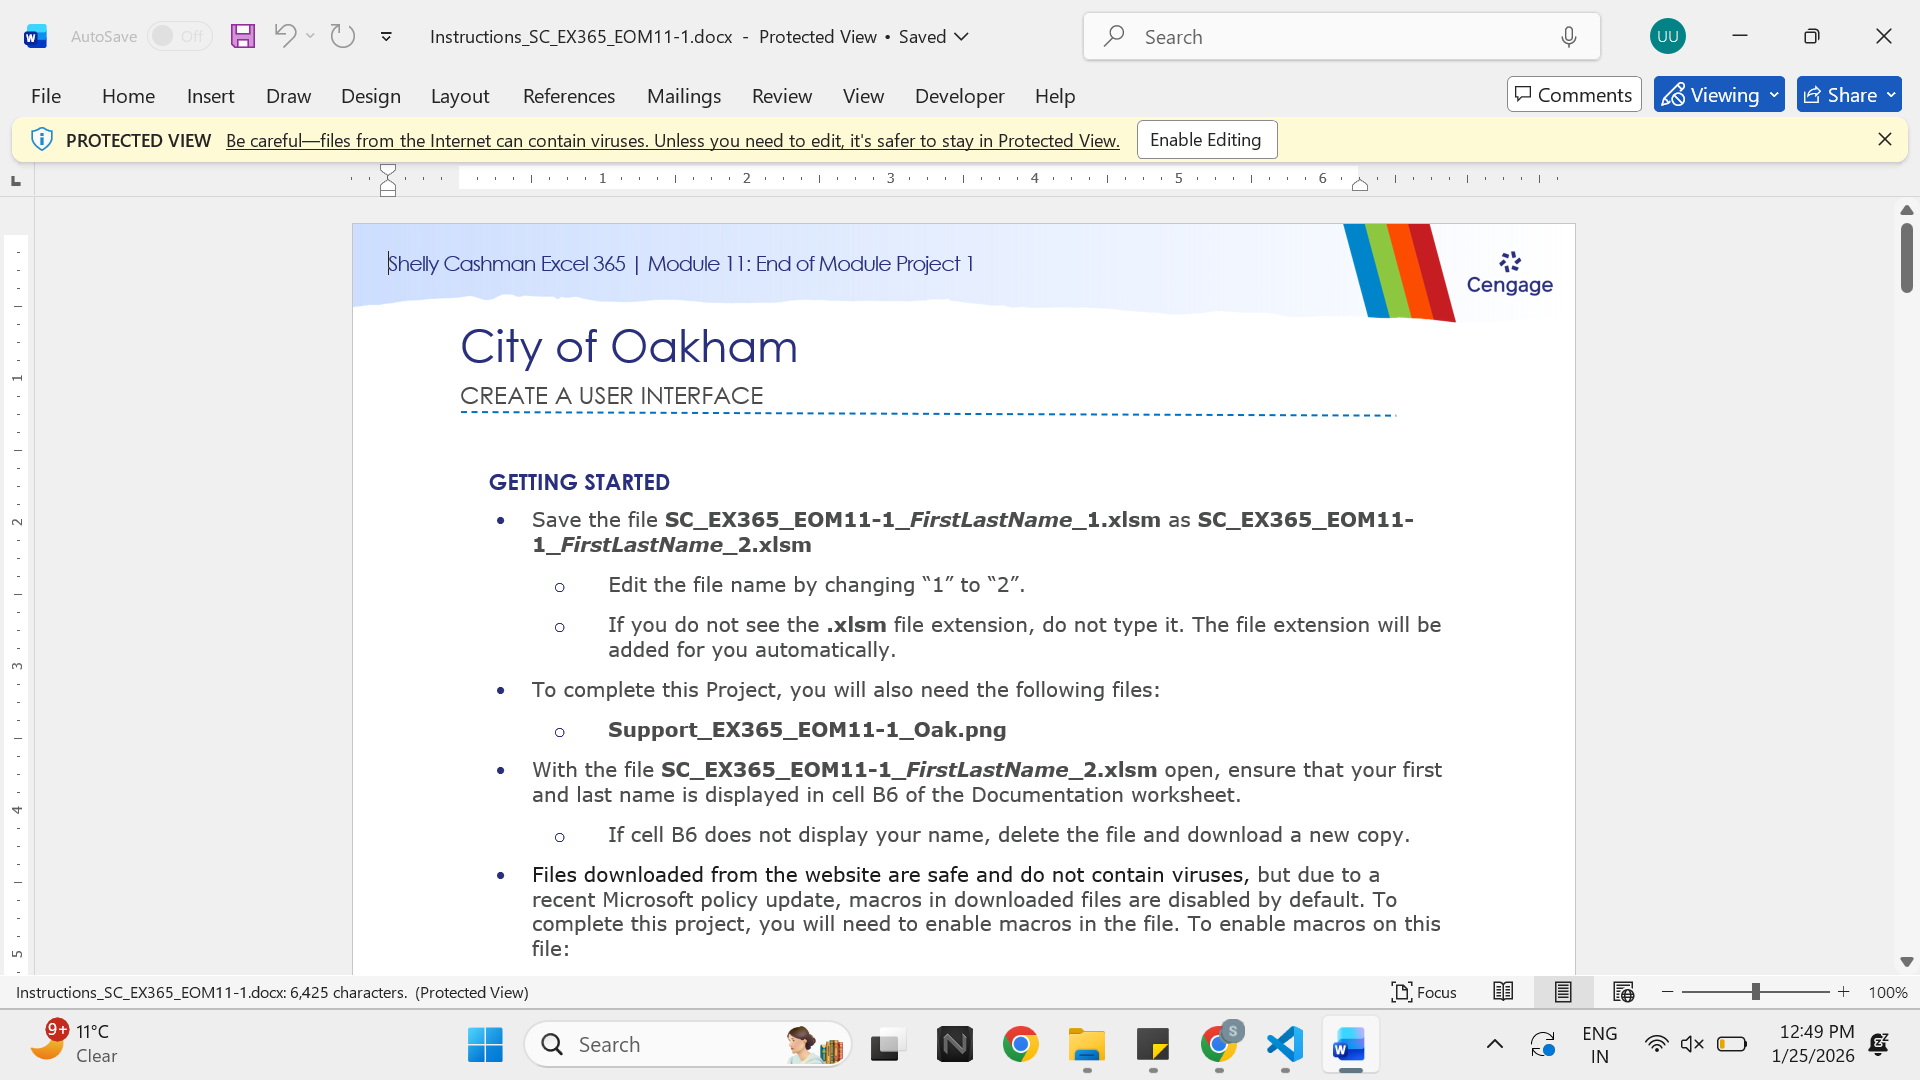Screen dimensions: 1920x1080
Task: Switch to the Insert tab
Action: (x=210, y=96)
